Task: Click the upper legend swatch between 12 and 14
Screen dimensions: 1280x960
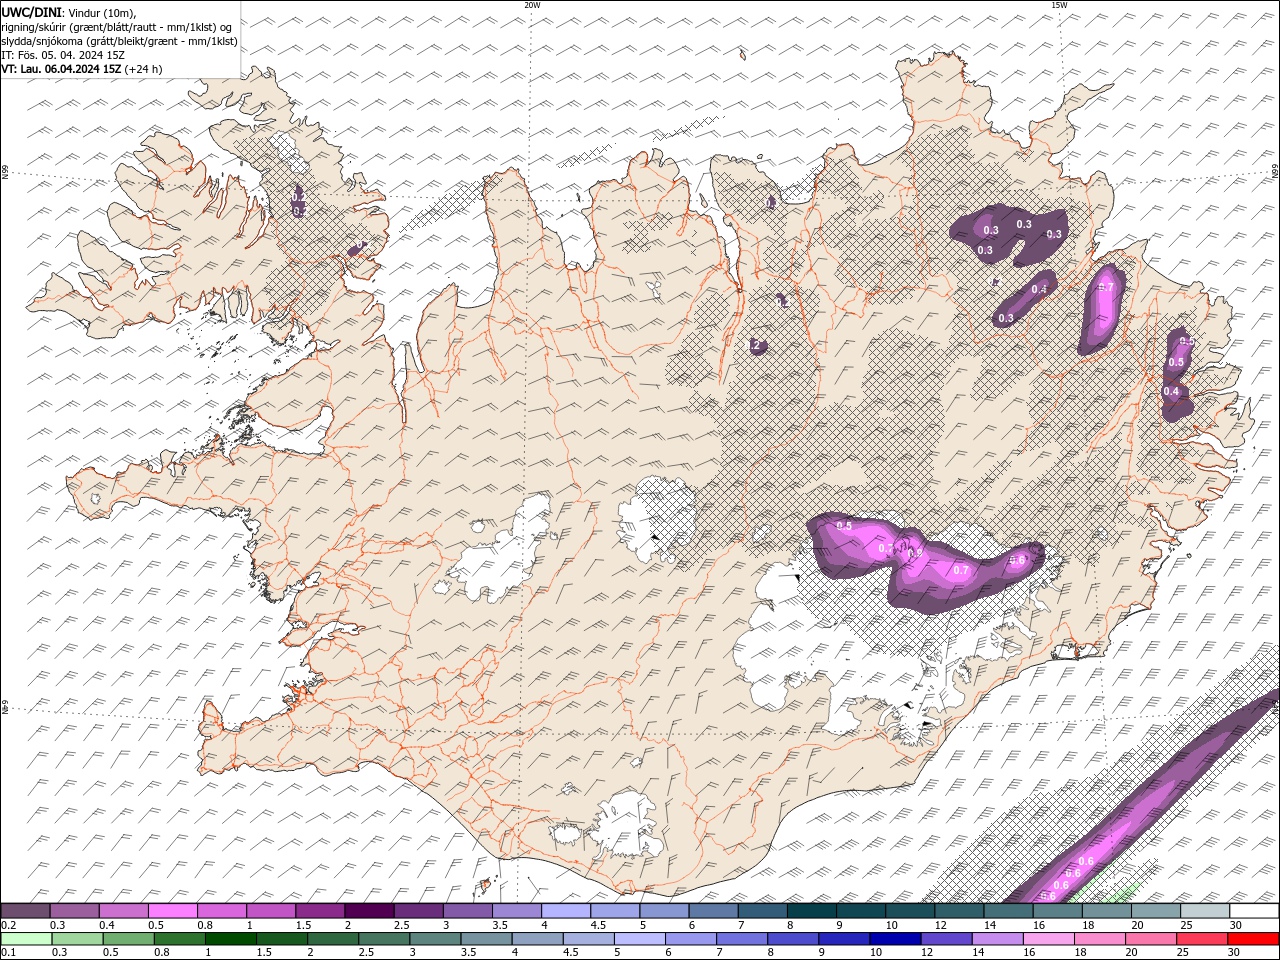Action: coord(959,911)
